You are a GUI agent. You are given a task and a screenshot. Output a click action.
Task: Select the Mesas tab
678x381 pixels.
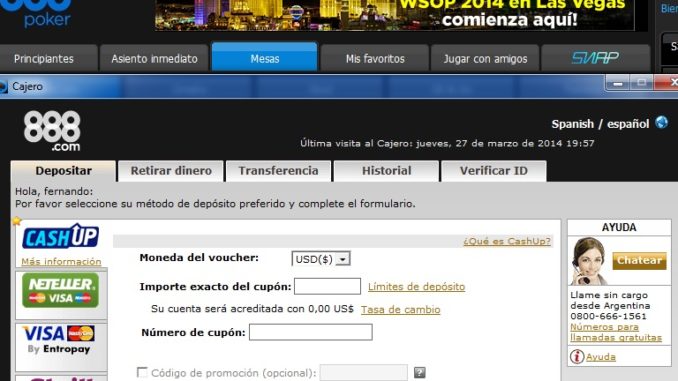pos(265,57)
